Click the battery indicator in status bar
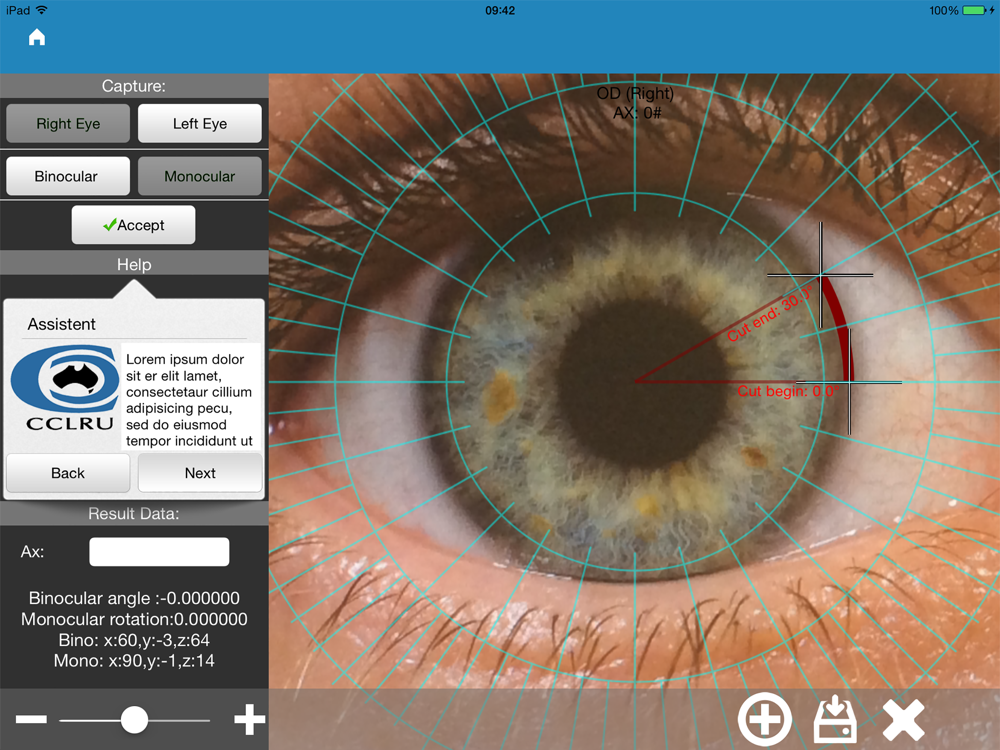Screen dimensions: 1000x750 [974, 10]
